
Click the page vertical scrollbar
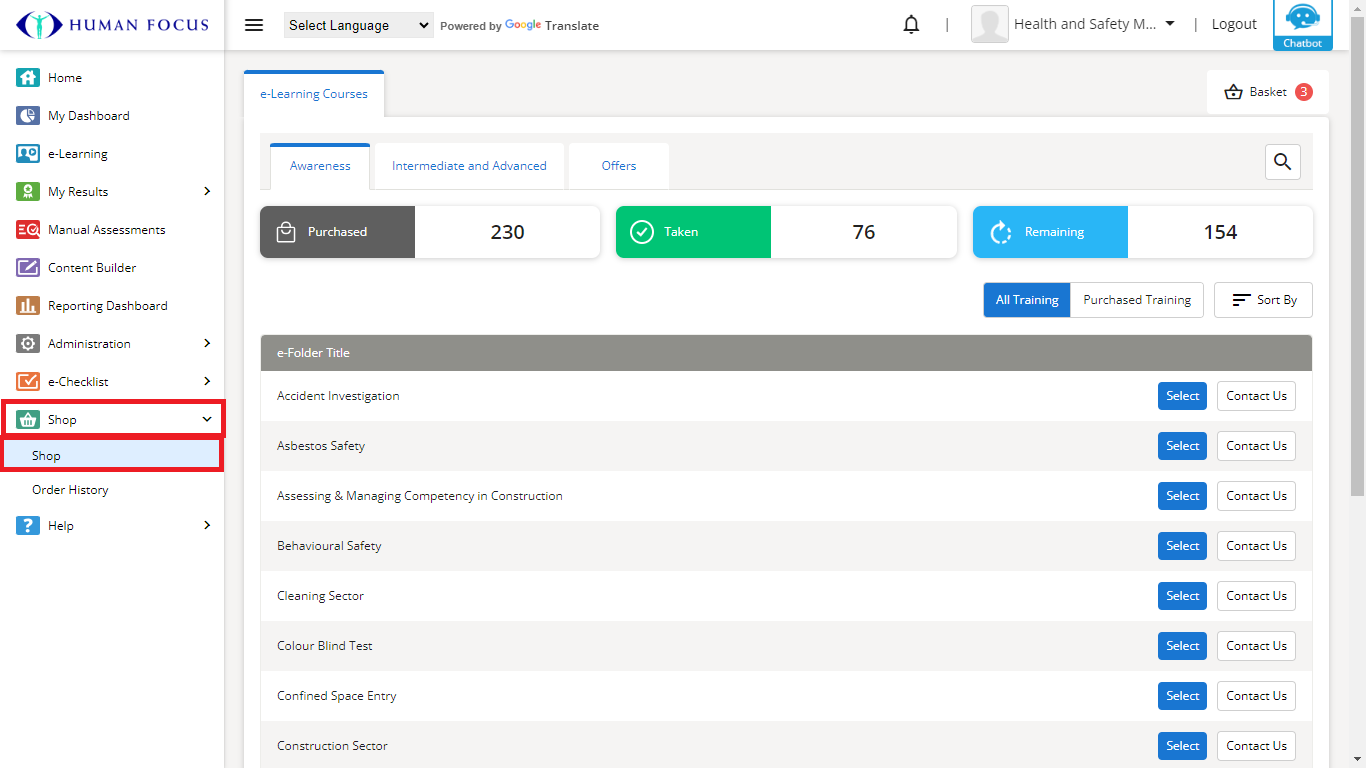pos(1357,250)
